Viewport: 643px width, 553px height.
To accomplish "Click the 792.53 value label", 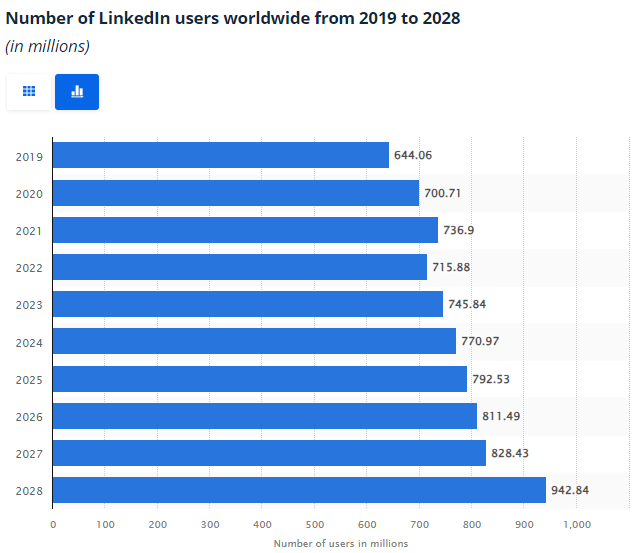I will click(x=491, y=379).
